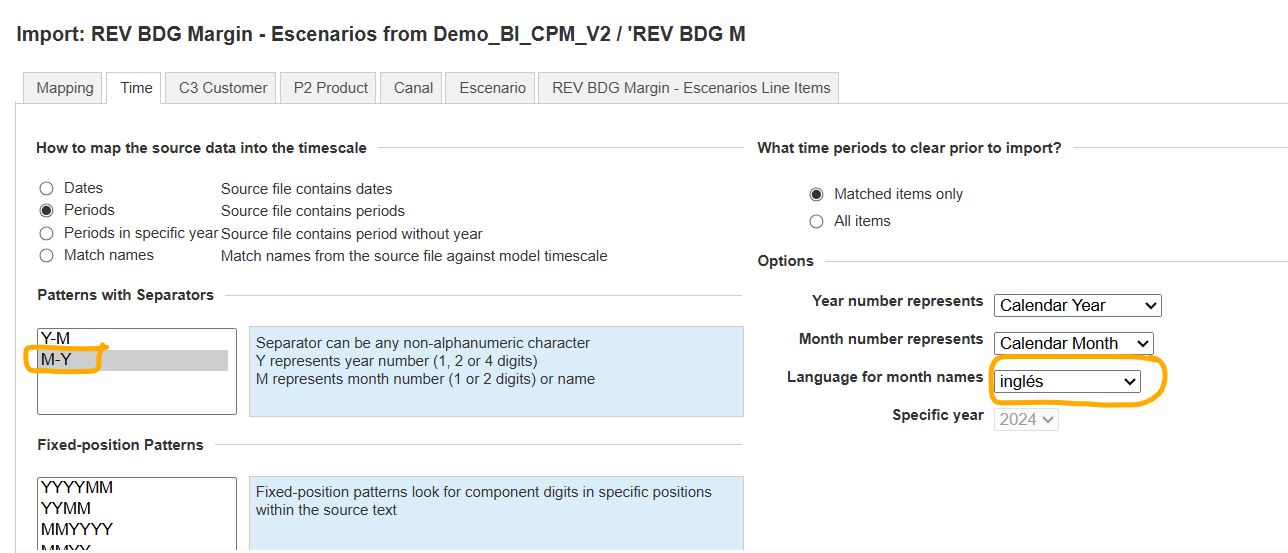1288x553 pixels.
Task: Select the YYMM fixed-position pattern
Action: tap(66, 508)
